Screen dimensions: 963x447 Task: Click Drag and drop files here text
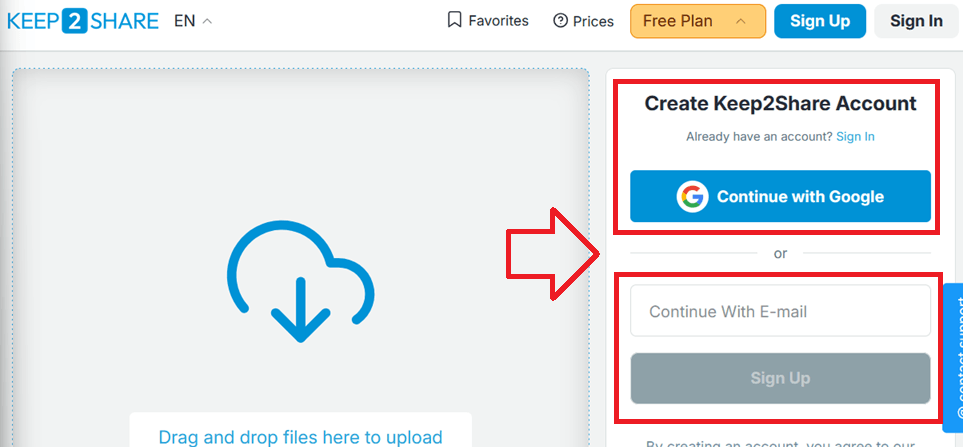pyautogui.click(x=300, y=437)
